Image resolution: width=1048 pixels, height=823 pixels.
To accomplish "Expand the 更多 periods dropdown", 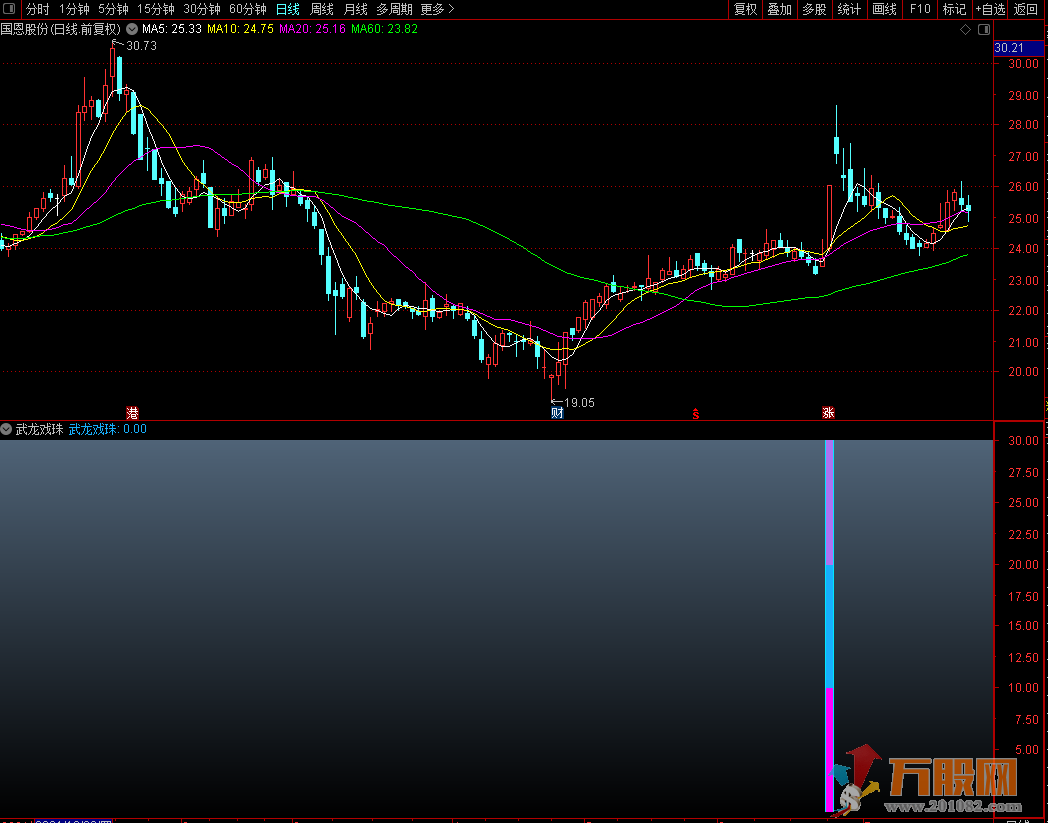I will click(x=437, y=9).
